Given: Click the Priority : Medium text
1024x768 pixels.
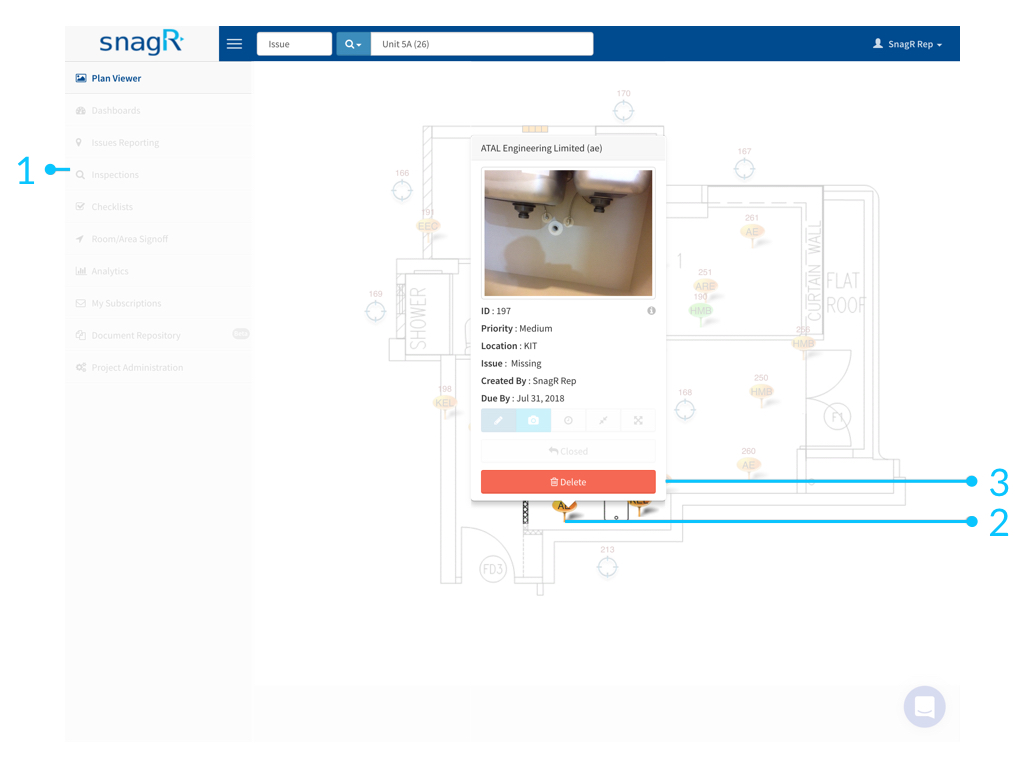Looking at the screenshot, I should [517, 328].
